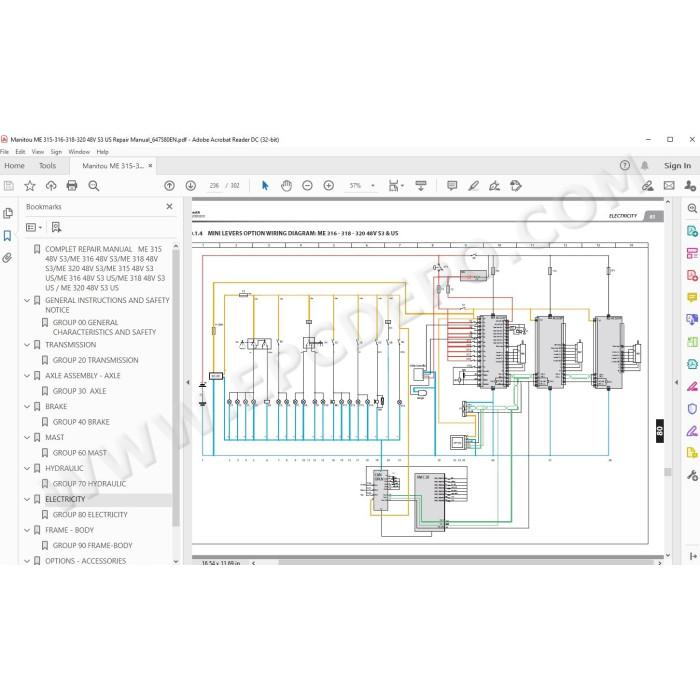Collapse the ELECTRICITY bookmark
The image size is (700, 700).
click(x=27, y=499)
